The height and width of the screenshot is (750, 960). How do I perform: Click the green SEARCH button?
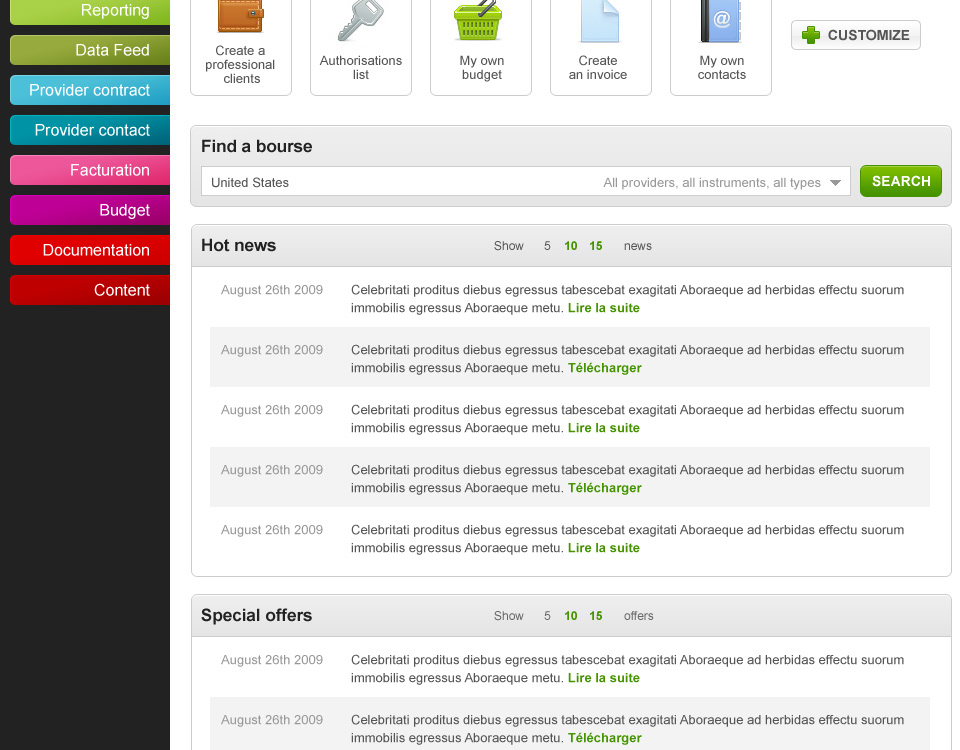[901, 181]
